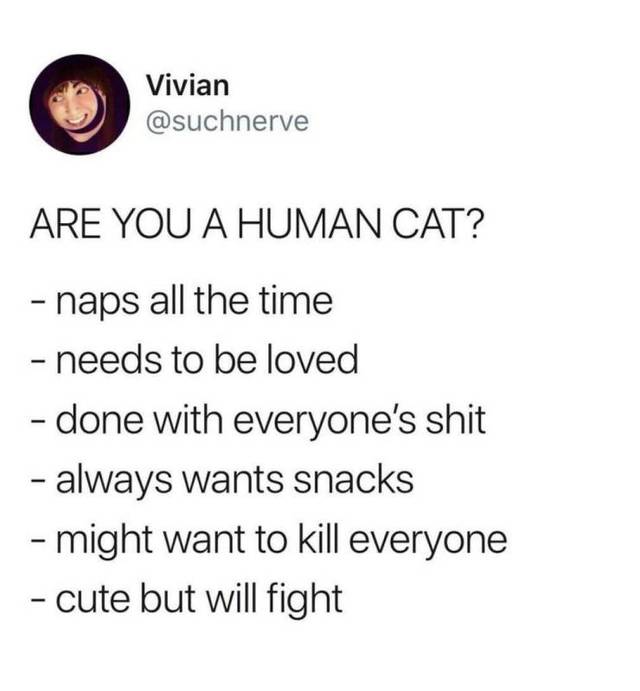This screenshot has height=691, width=640.
Task: Click the word "always" in the fourth bullet
Action: point(114,481)
